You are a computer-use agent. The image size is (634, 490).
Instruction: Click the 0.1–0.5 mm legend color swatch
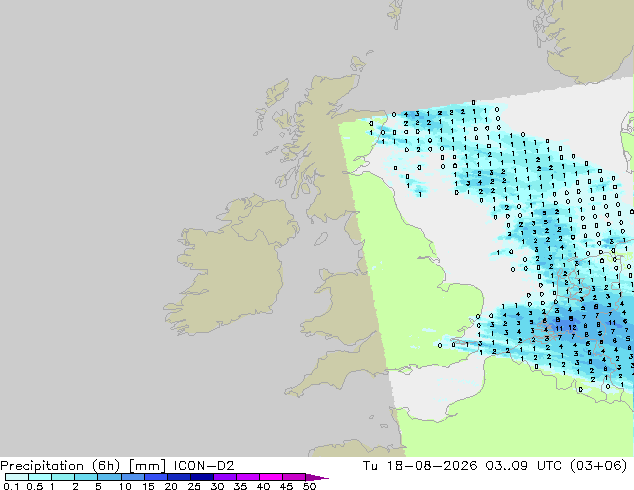(x=17, y=477)
